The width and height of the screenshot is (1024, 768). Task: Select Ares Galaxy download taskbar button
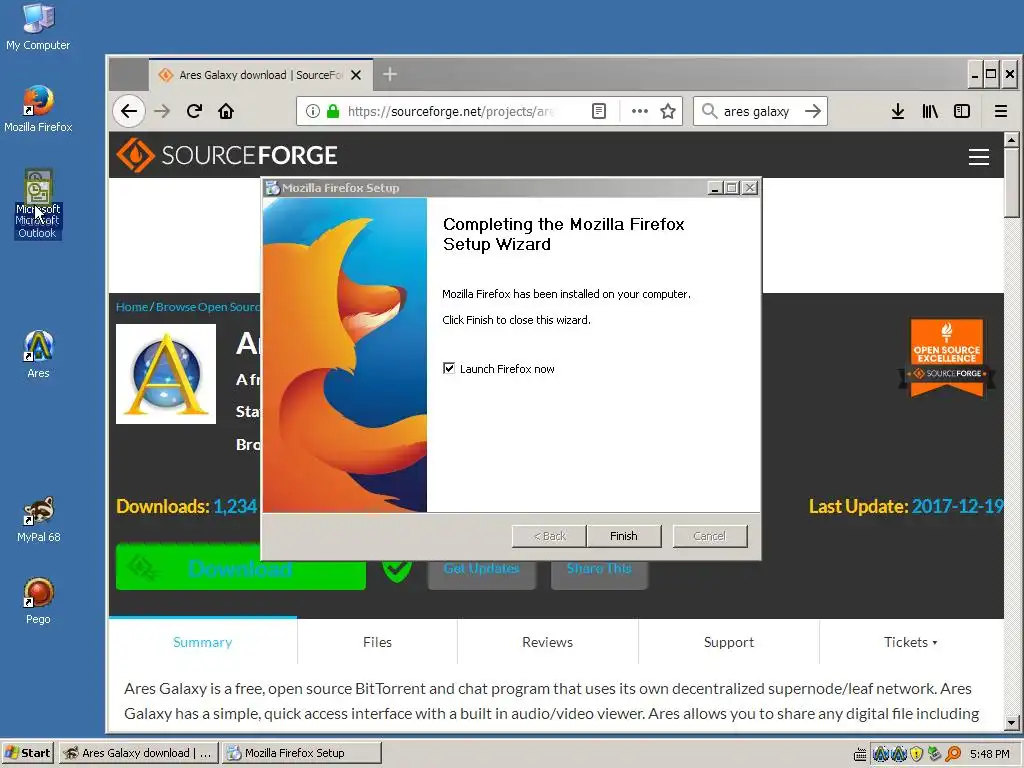pyautogui.click(x=138, y=753)
